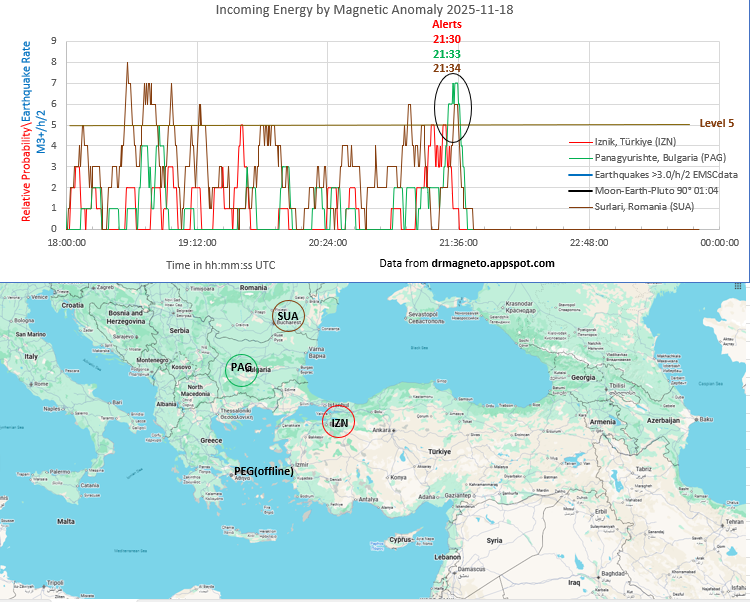The height and width of the screenshot is (602, 750).
Task: Click the North Macedonia map label
Action: coord(196,390)
